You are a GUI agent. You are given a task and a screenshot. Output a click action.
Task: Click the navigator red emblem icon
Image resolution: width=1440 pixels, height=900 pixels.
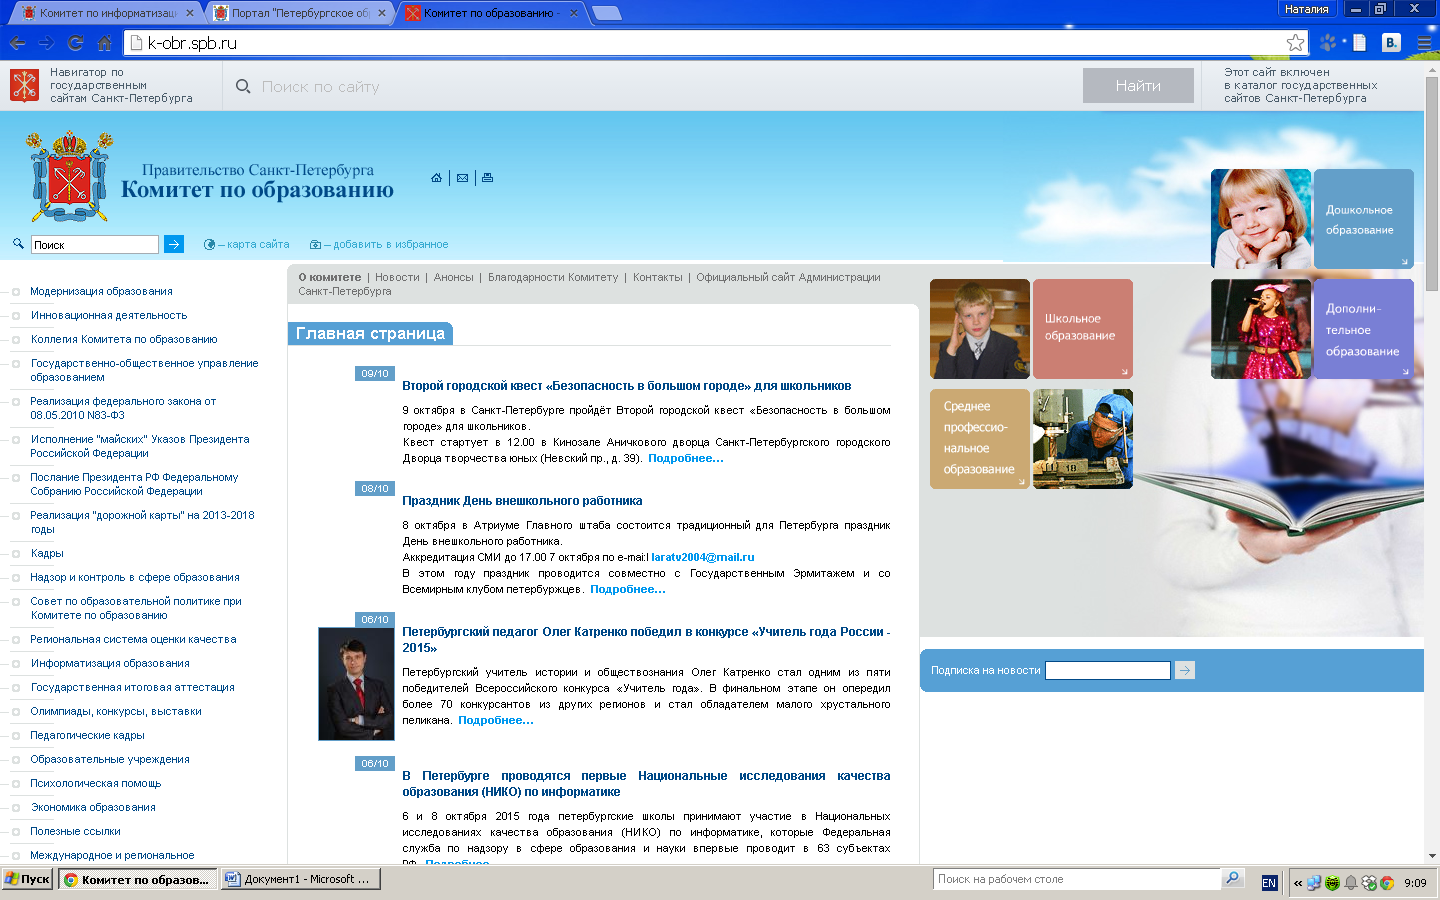point(24,85)
